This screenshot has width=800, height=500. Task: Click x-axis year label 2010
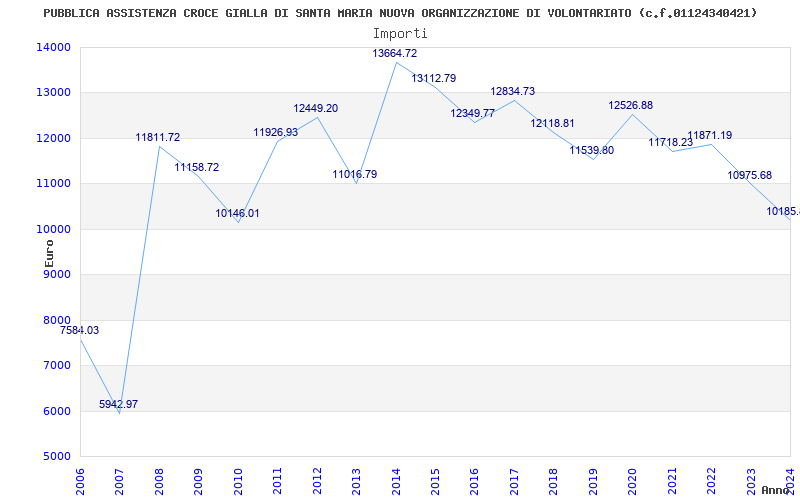[238, 481]
